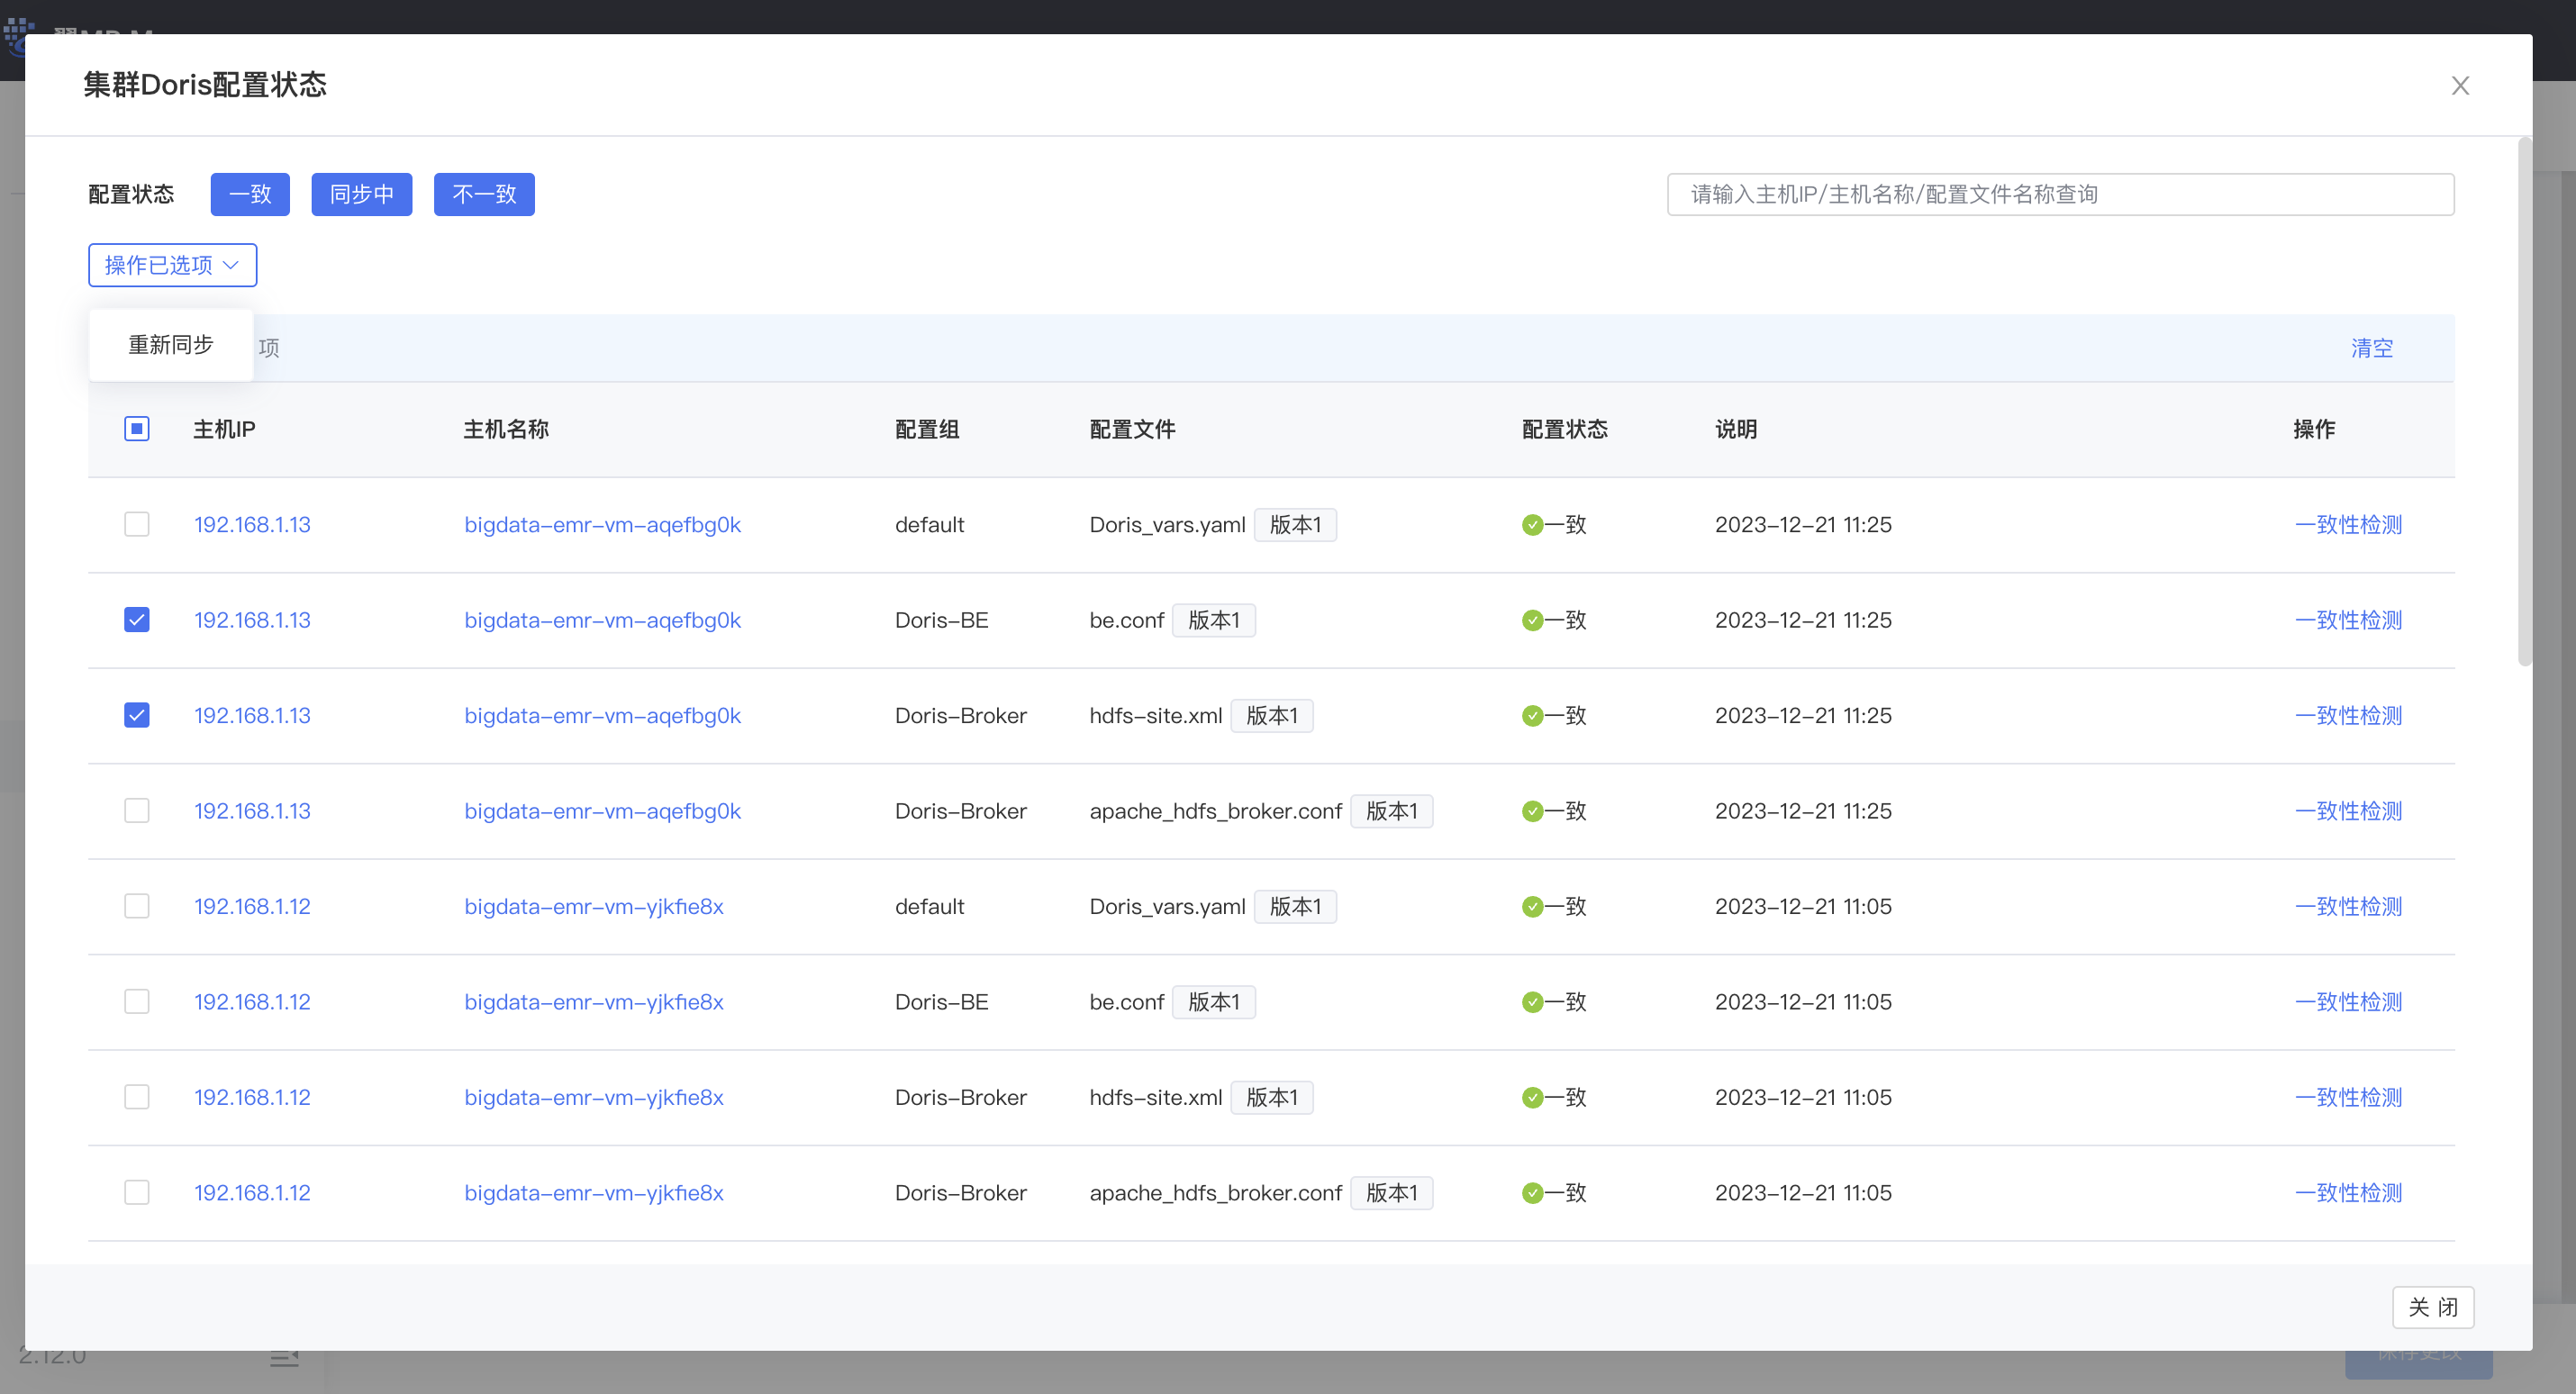Image resolution: width=2576 pixels, height=1394 pixels.
Task: Check the Doris_vars.yaml row for 192.168.1.13
Action: (137, 524)
